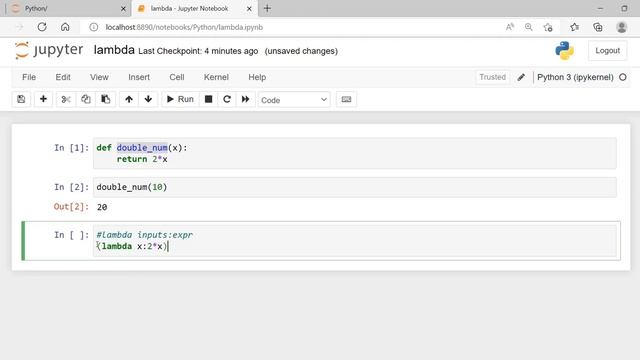This screenshot has height=360, width=640.
Task: Click the Last Checkpoint text
Action: (198, 51)
